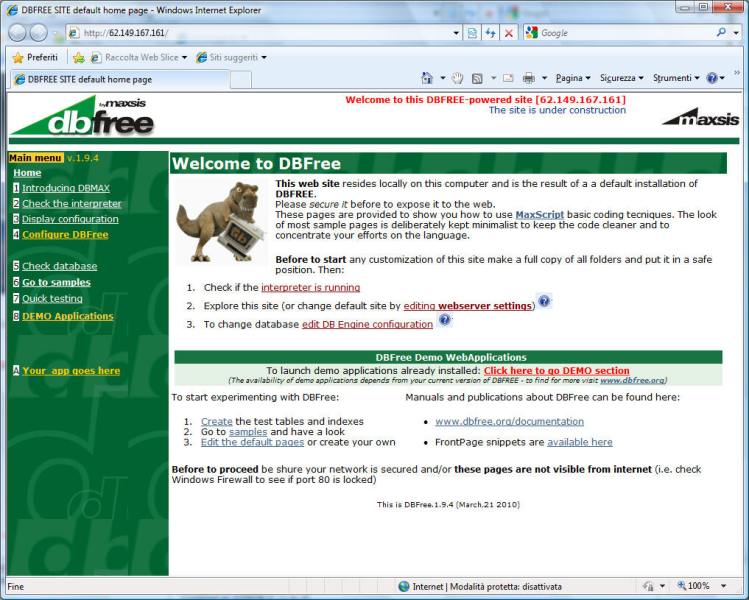Viewport: 749px width, 600px height.
Task: Click the toolbar hand accelerator icon
Action: [x=458, y=78]
